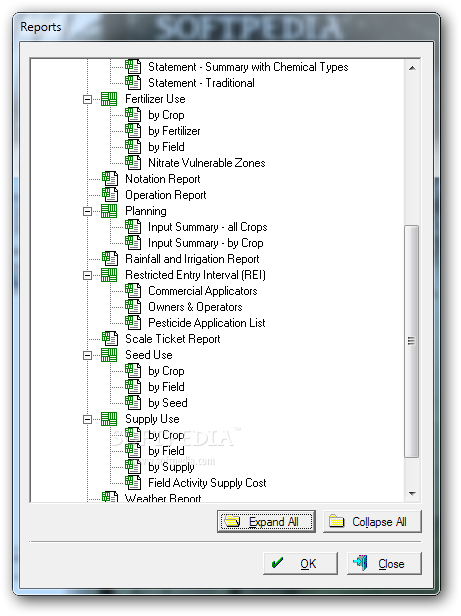Click the Input Summary - by Crop icon
Viewport: 461px width, 616px height.
tap(133, 243)
